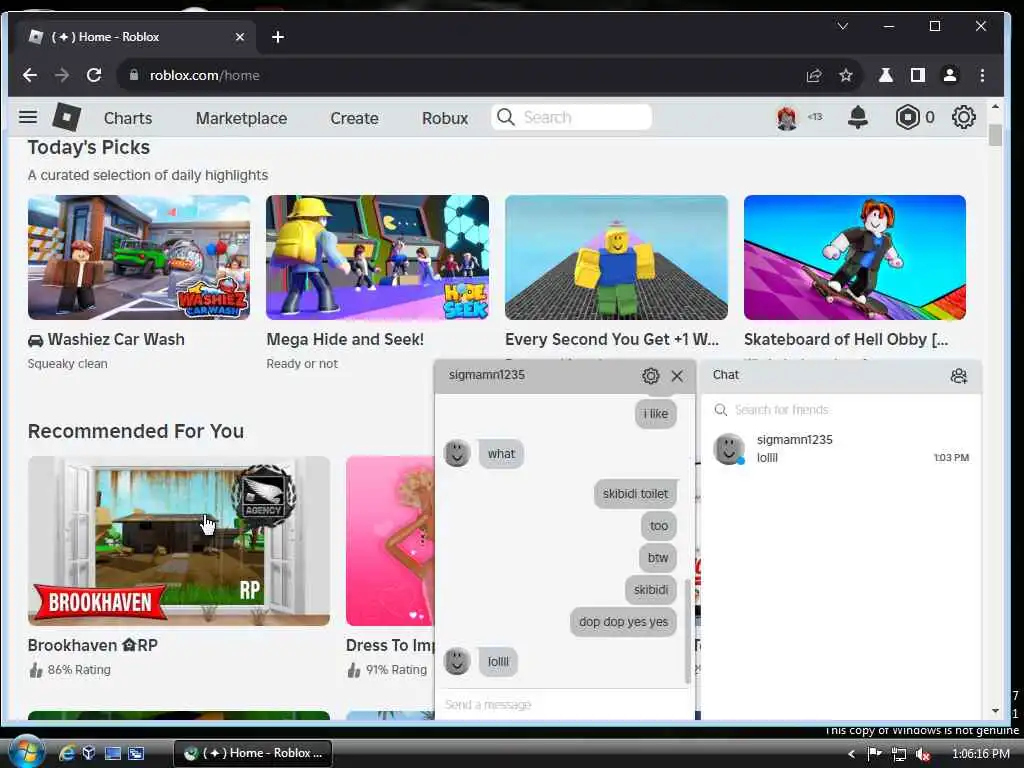Screen dimensions: 1024x768
Task: Click the Mega Hide and Seek! title
Action: pos(345,340)
